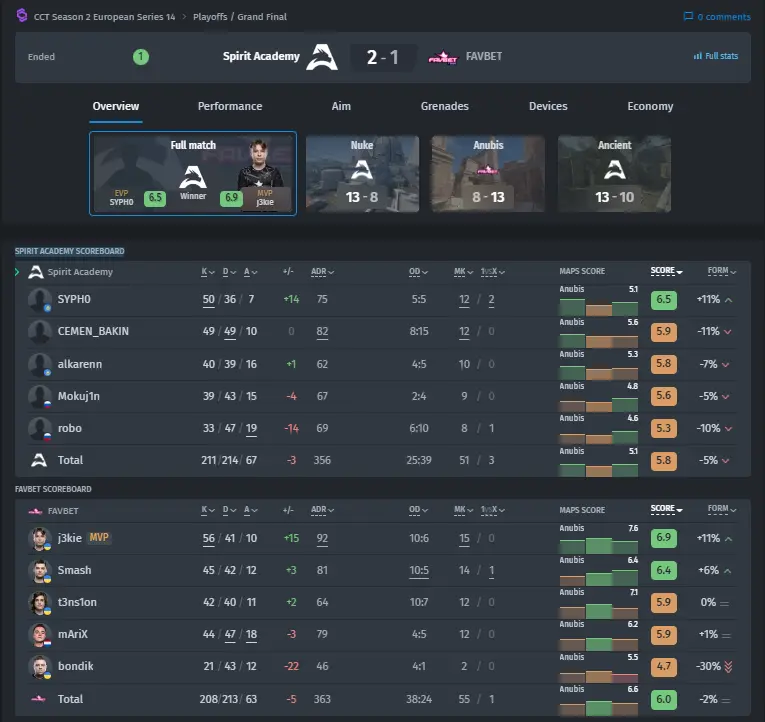Open the Economy tab
The width and height of the screenshot is (765, 722).
point(650,106)
